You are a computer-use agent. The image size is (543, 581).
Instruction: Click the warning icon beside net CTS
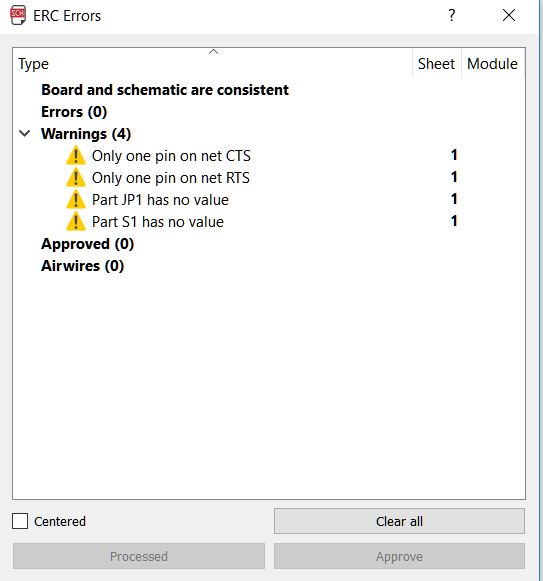(x=76, y=156)
